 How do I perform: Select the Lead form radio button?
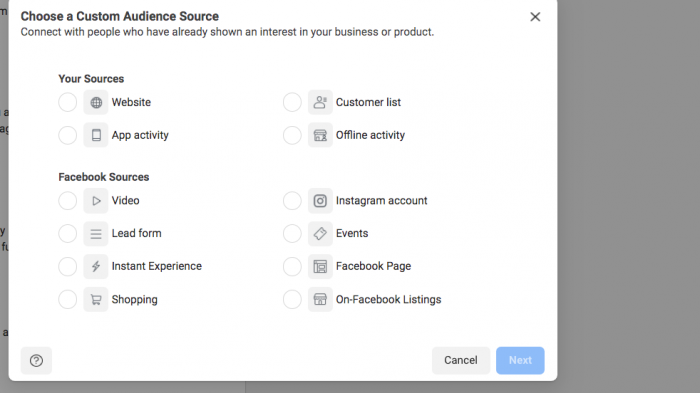tap(67, 233)
